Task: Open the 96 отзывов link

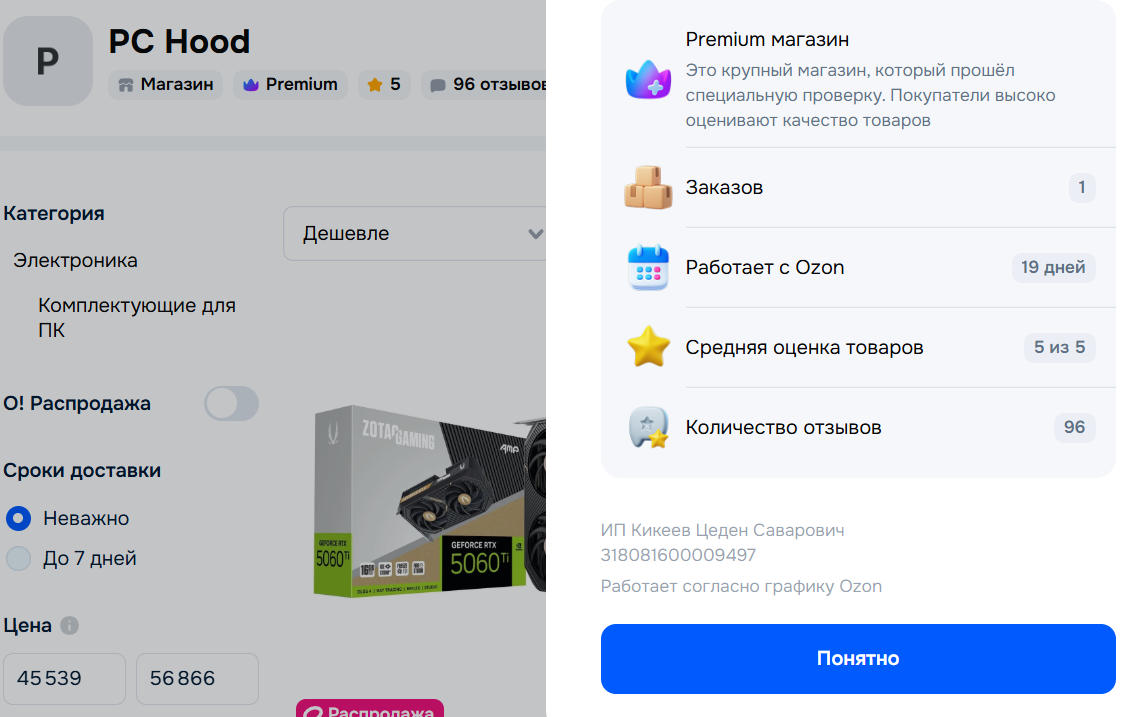Action: (484, 85)
